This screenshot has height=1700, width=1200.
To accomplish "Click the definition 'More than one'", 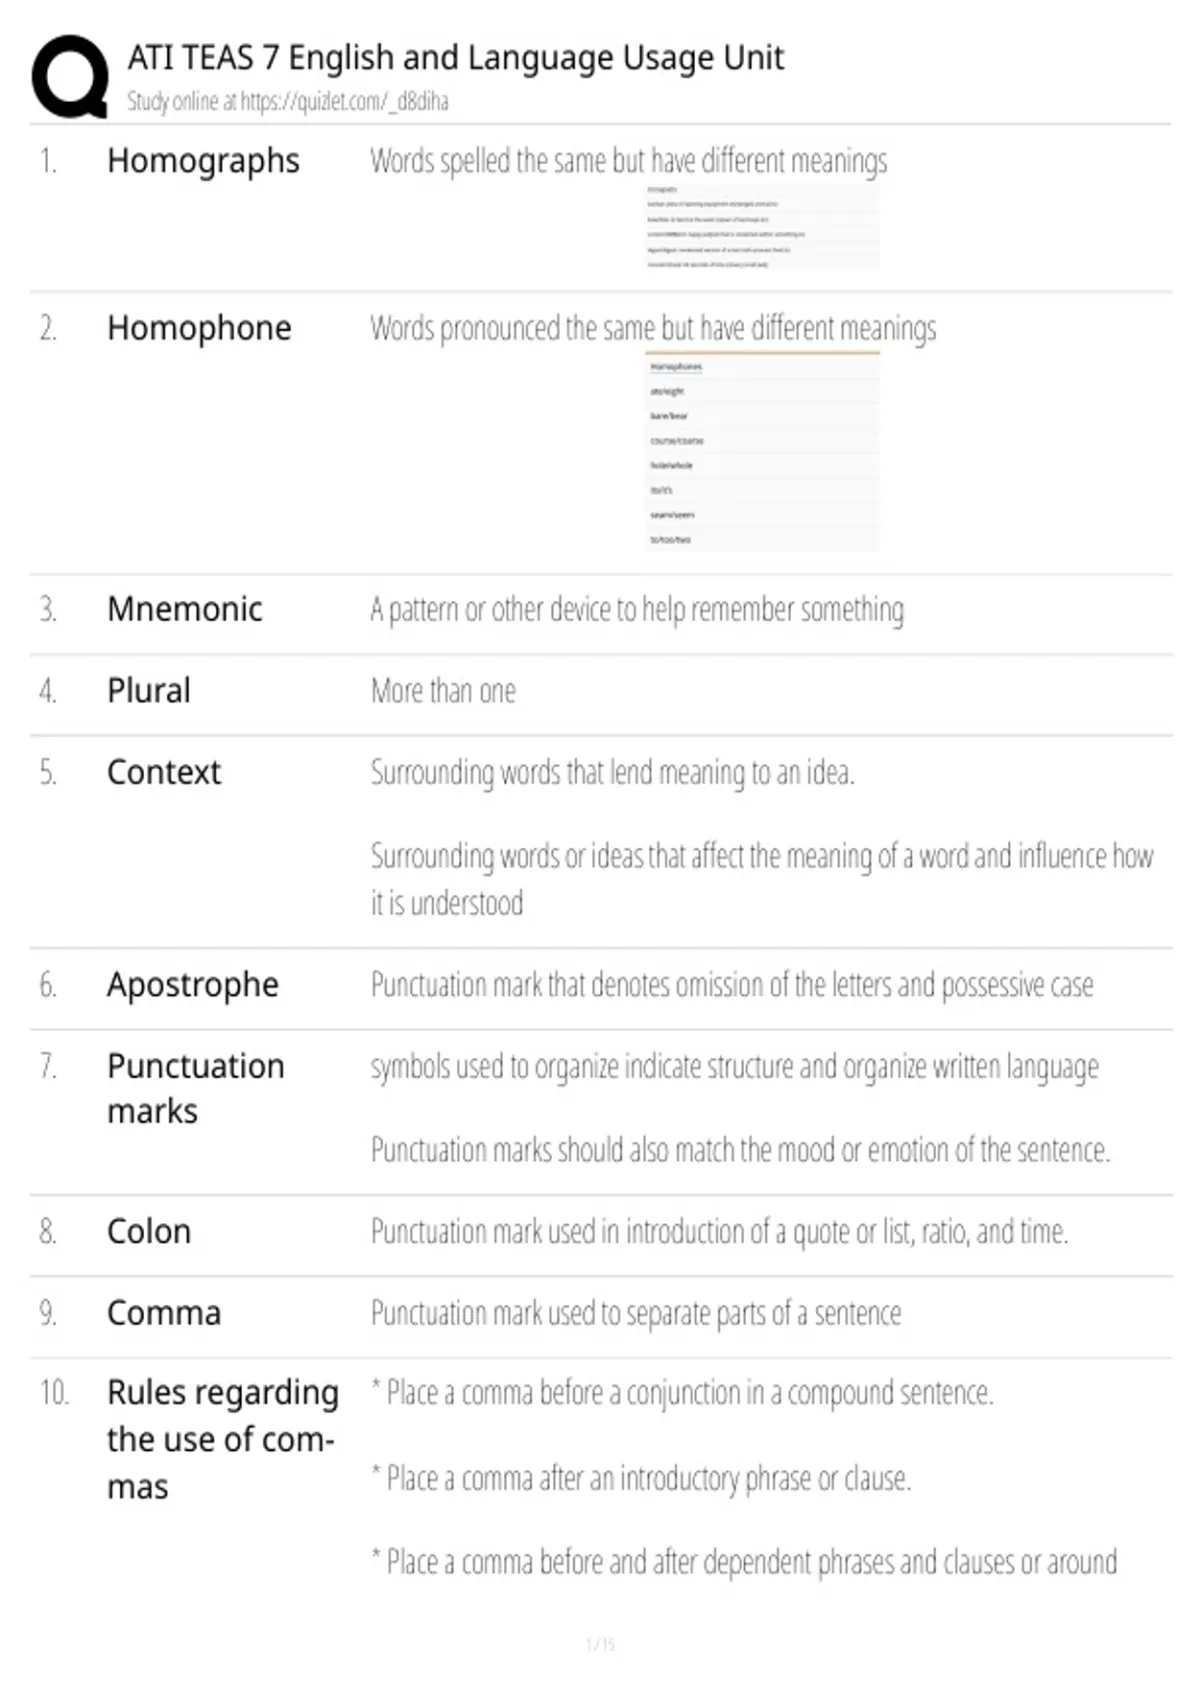I will pyautogui.click(x=443, y=691).
